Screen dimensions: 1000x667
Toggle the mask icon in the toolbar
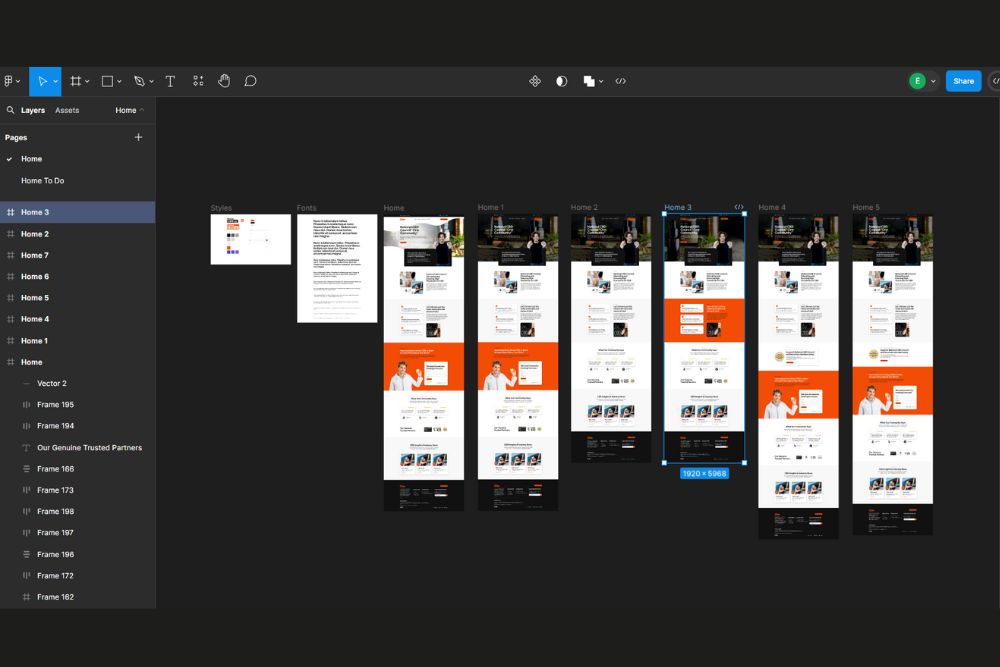pos(562,81)
